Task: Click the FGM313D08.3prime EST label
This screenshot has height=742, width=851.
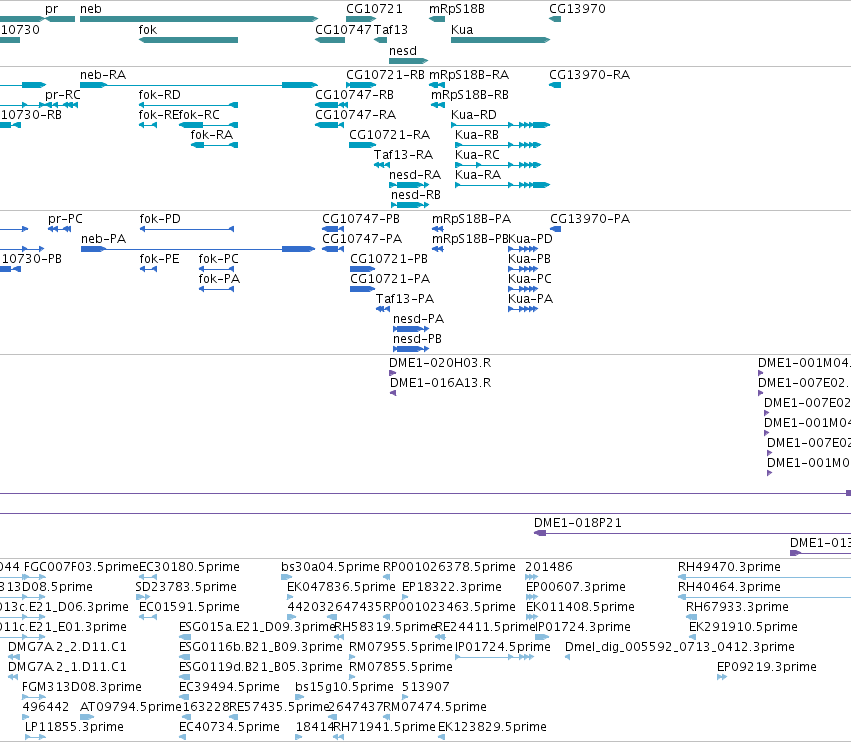Action: (x=81, y=687)
